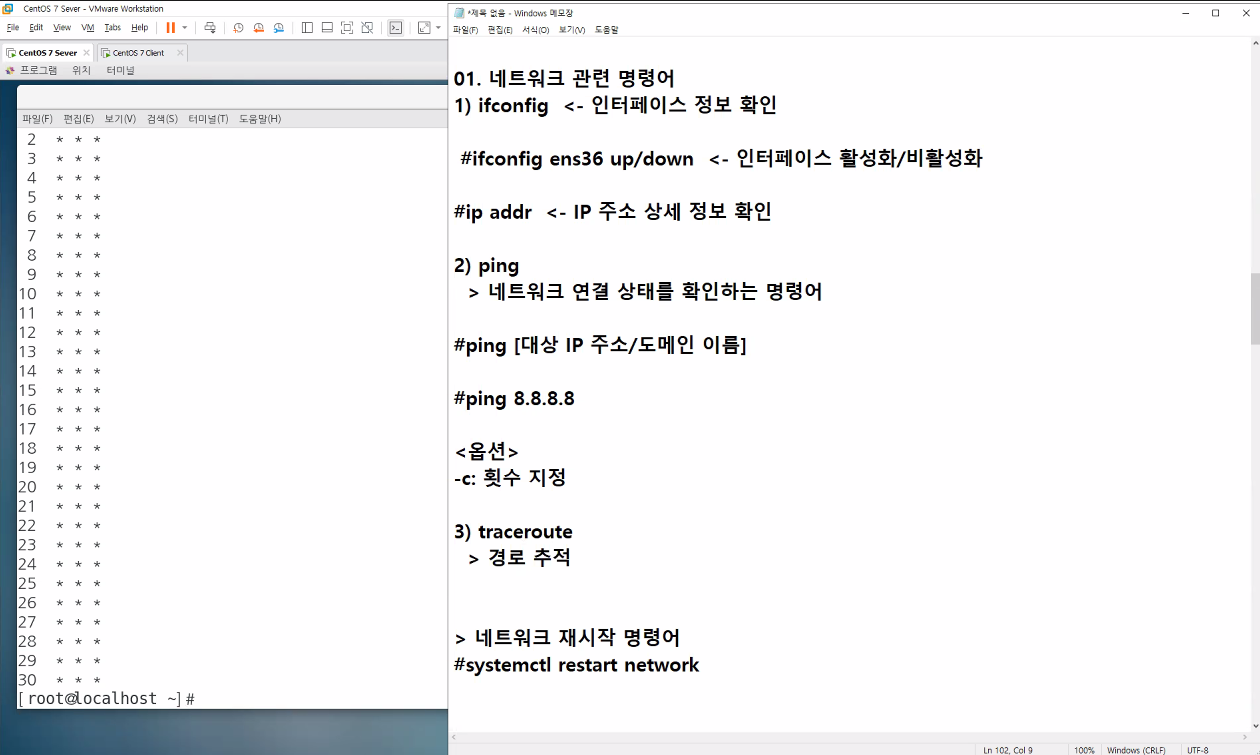Open the stretch guest dropdown arrow
This screenshot has width=1260, height=755.
438,28
